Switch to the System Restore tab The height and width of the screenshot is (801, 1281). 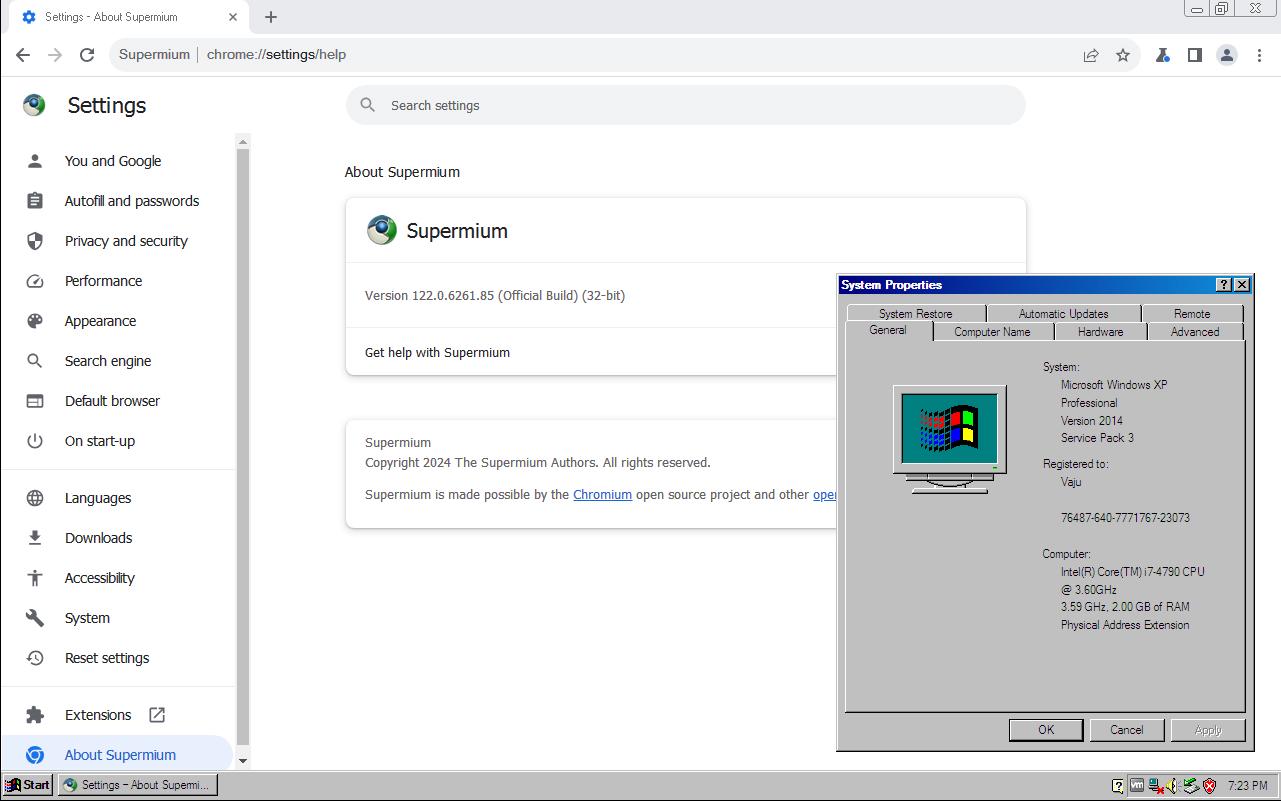coord(915,313)
